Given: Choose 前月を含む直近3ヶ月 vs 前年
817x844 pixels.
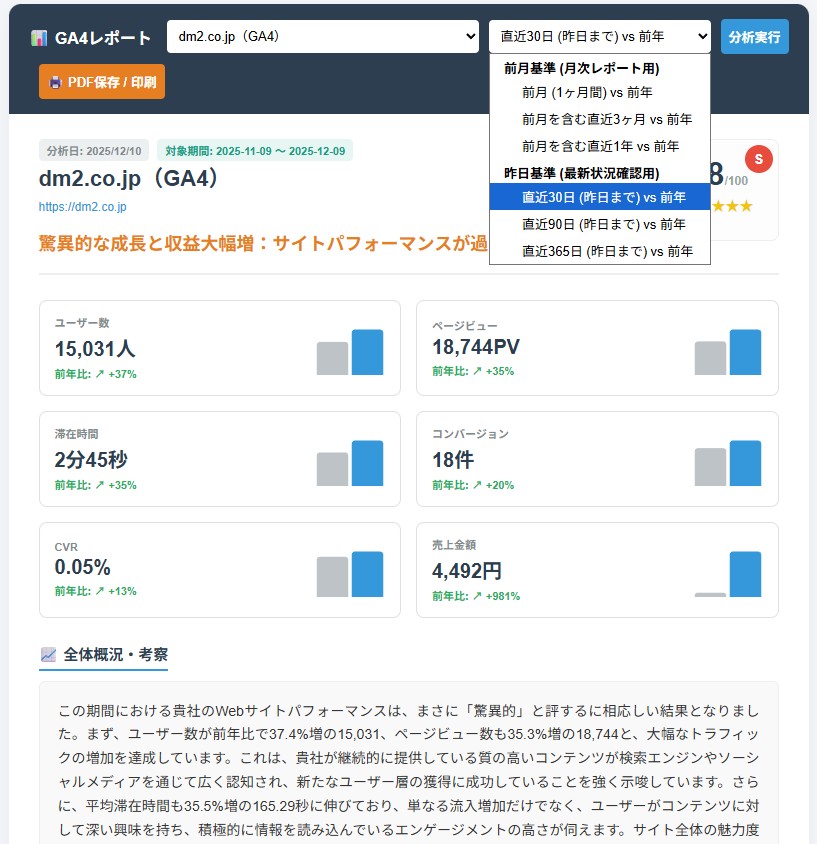Looking at the screenshot, I should point(606,119).
